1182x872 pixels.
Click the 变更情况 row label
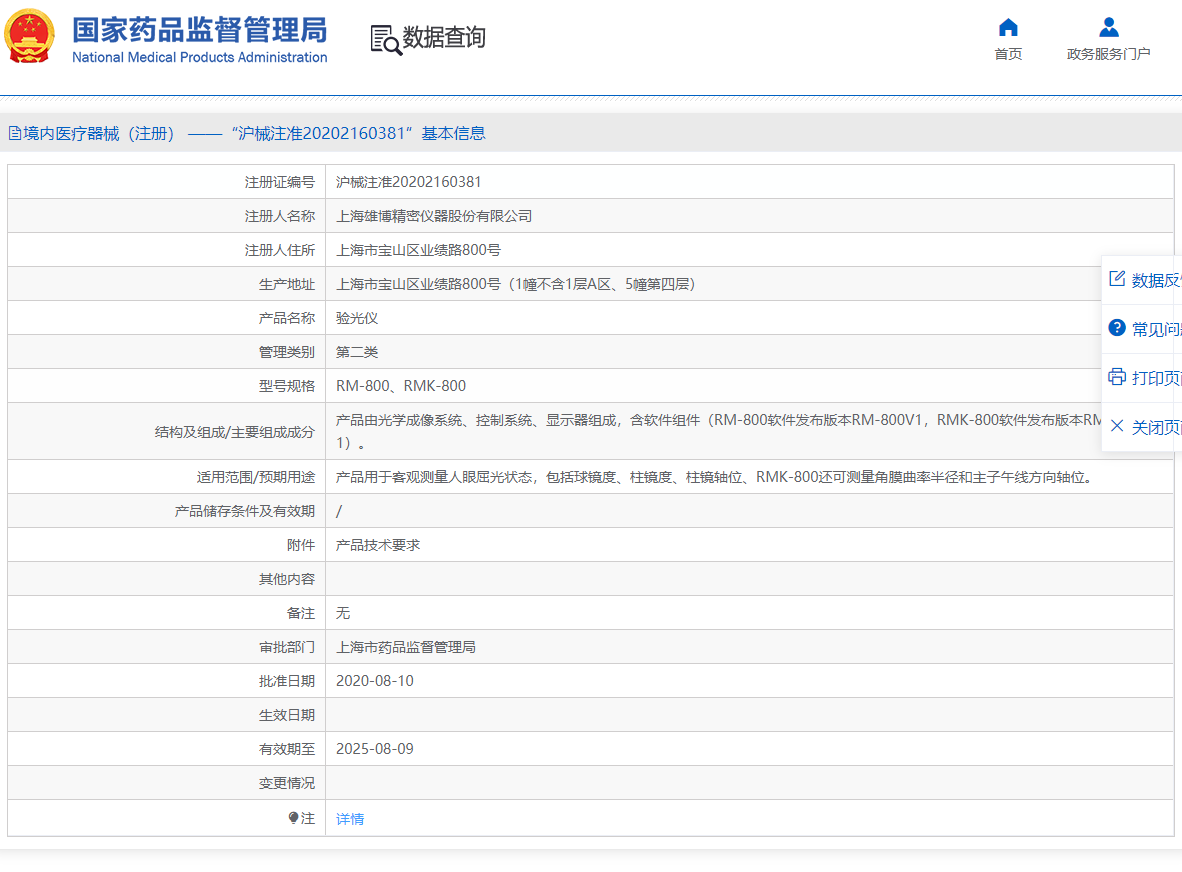(x=286, y=783)
